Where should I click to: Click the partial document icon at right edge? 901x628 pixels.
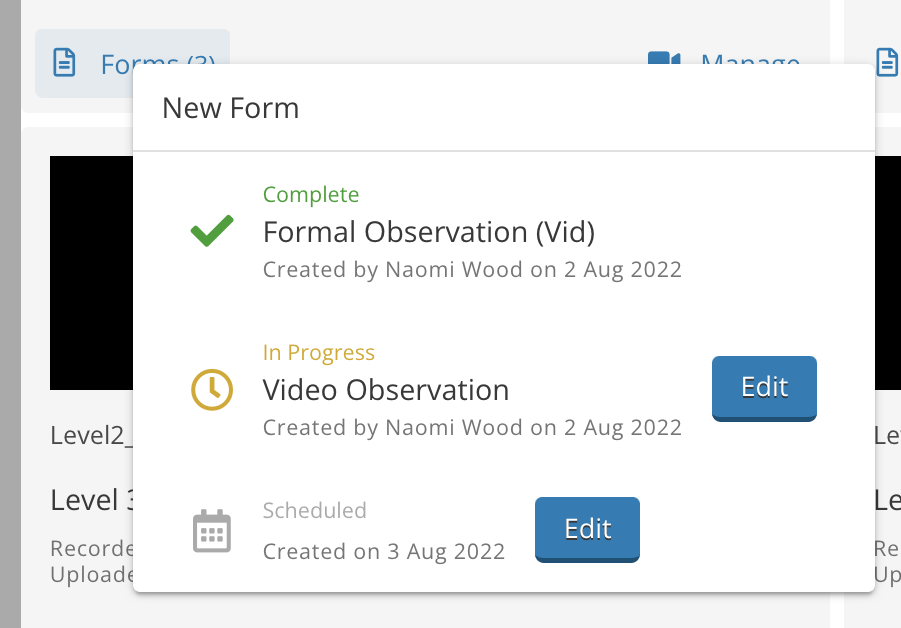point(887,62)
